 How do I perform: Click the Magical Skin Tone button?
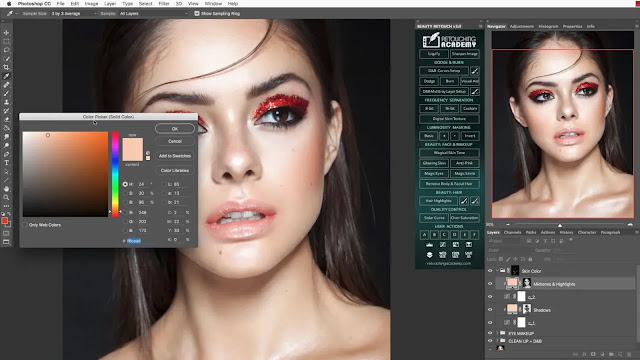tap(449, 153)
